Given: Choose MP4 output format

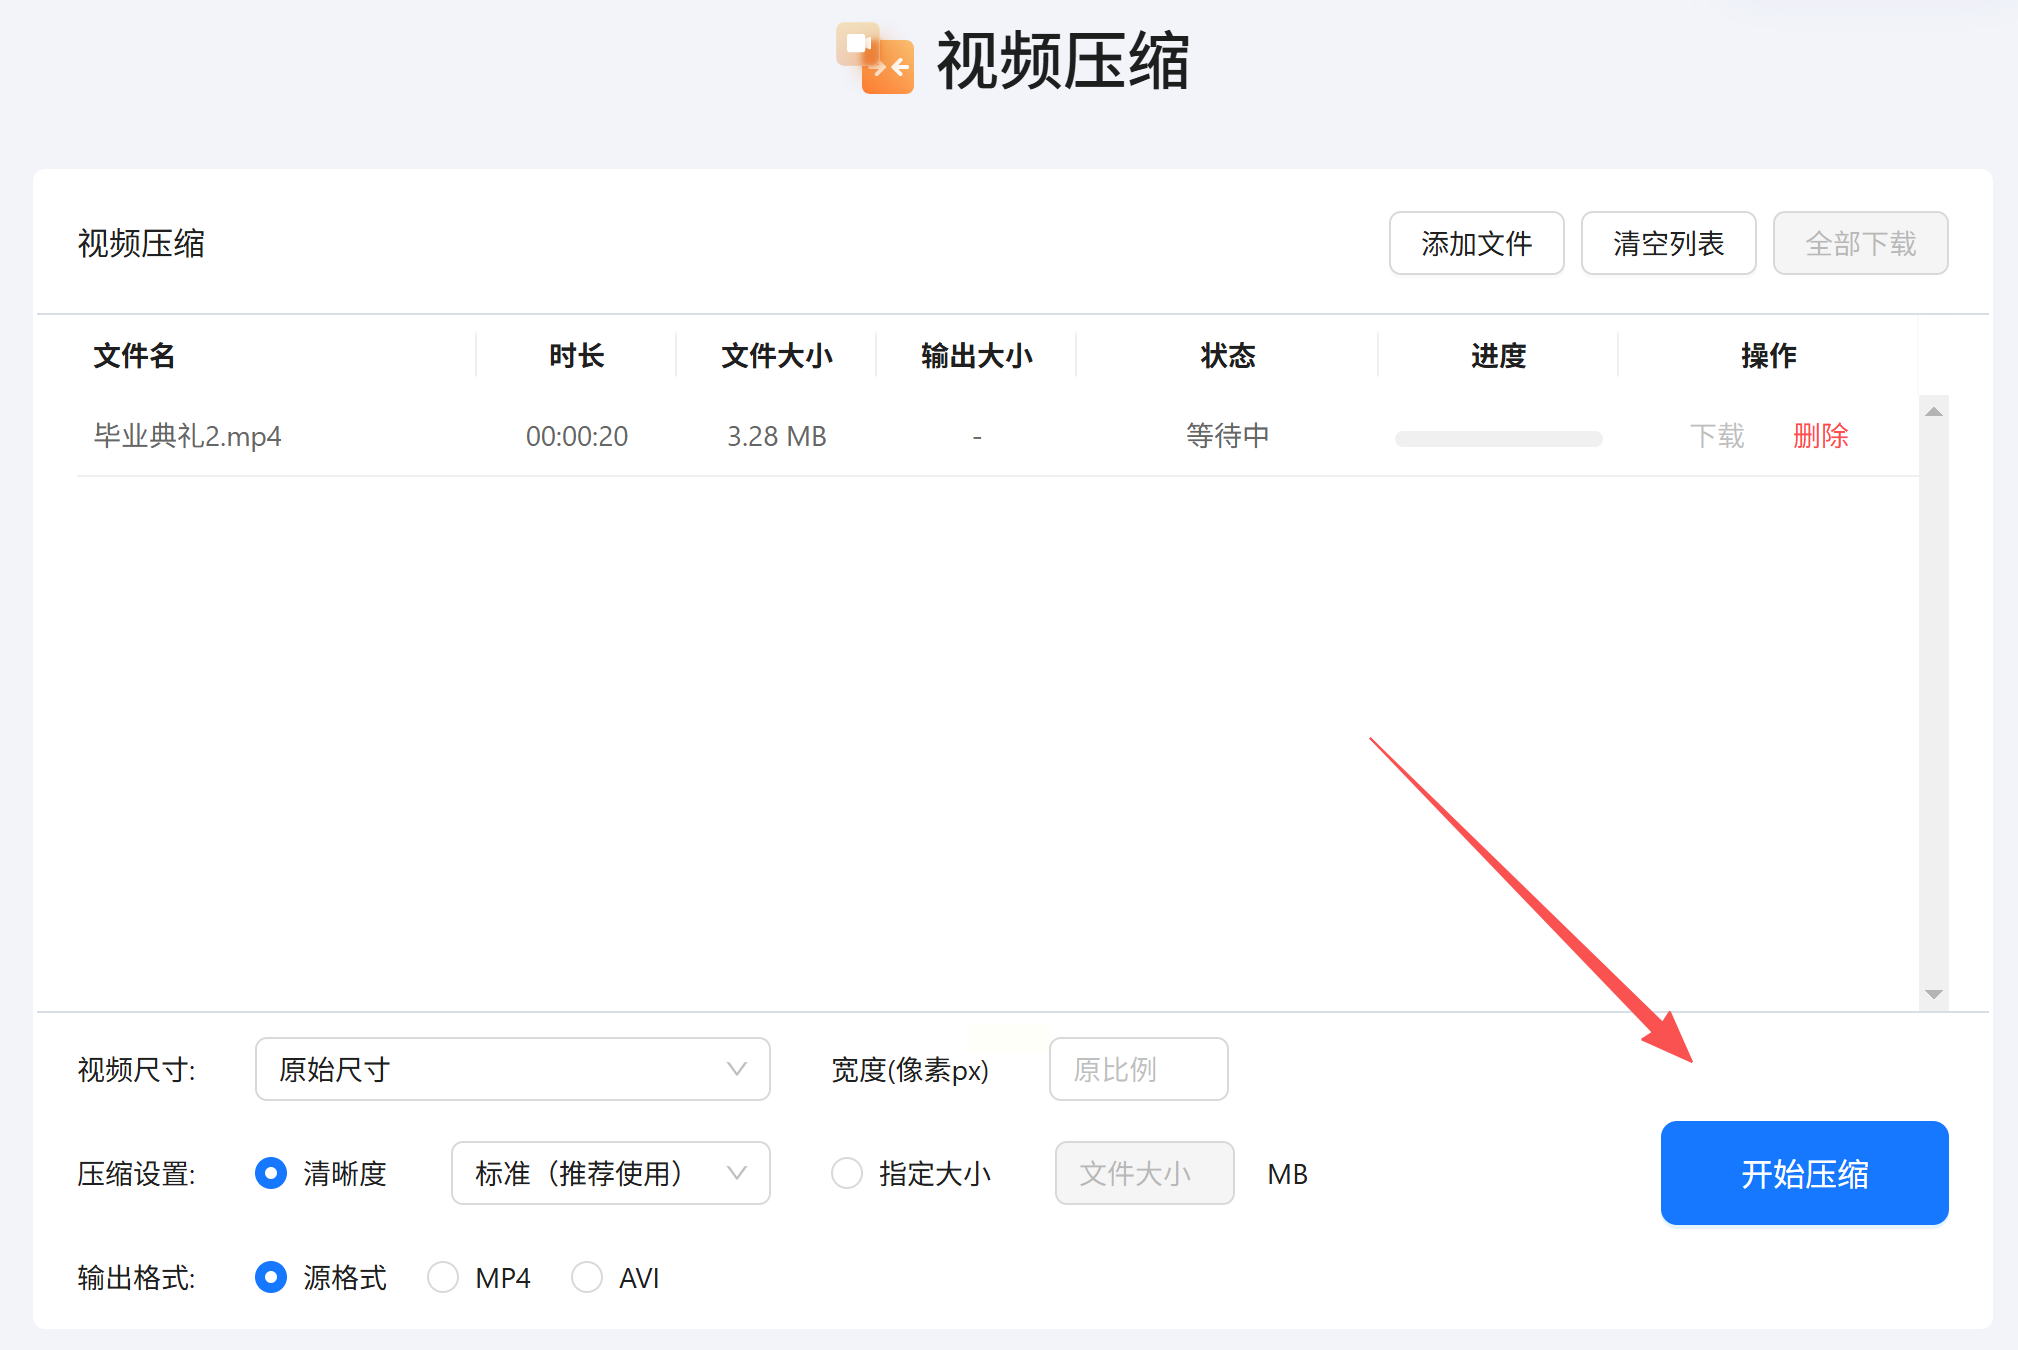Looking at the screenshot, I should click(443, 1277).
